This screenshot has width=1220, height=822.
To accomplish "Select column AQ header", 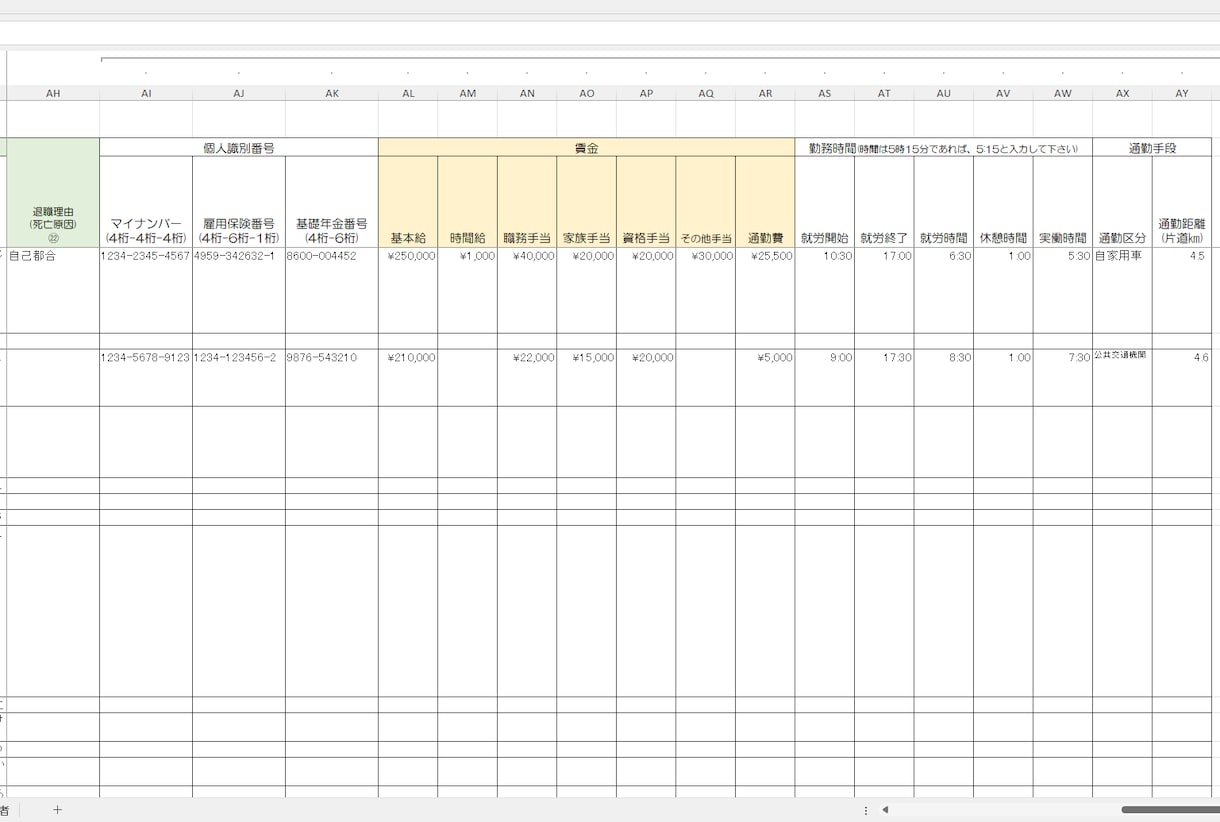I will [x=706, y=93].
